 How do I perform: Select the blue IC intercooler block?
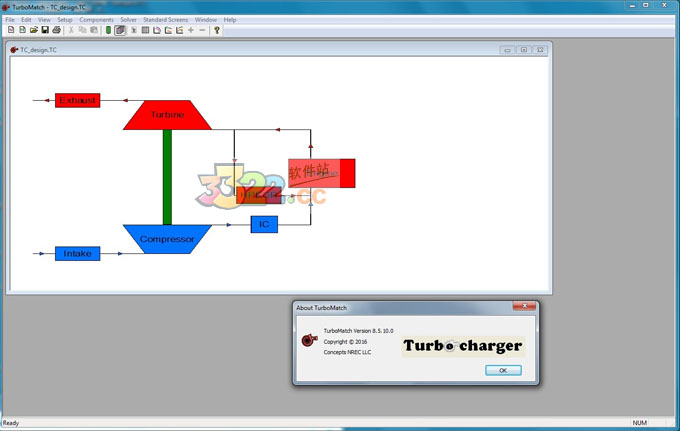pyautogui.click(x=264, y=224)
